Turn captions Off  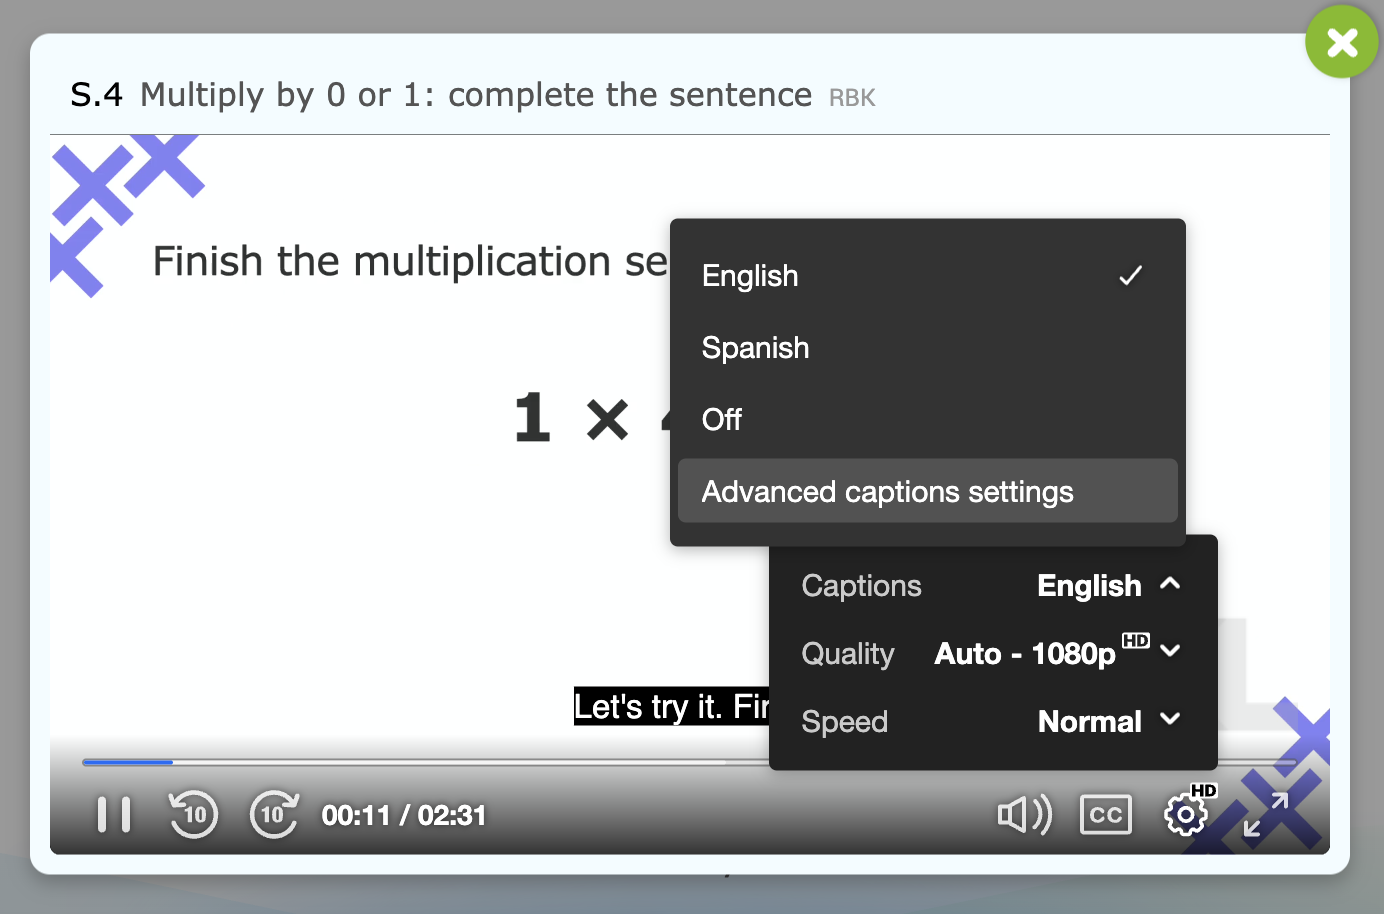coord(722,420)
